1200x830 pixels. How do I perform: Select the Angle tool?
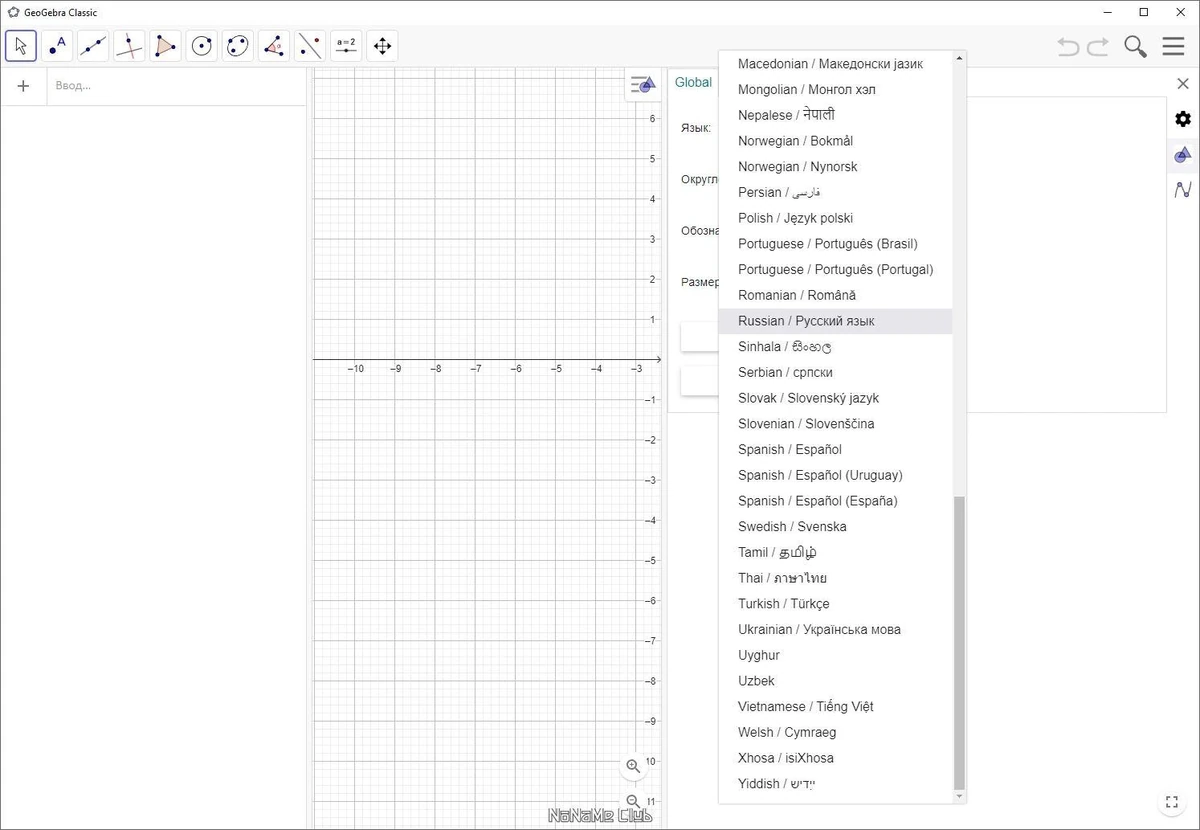[274, 46]
